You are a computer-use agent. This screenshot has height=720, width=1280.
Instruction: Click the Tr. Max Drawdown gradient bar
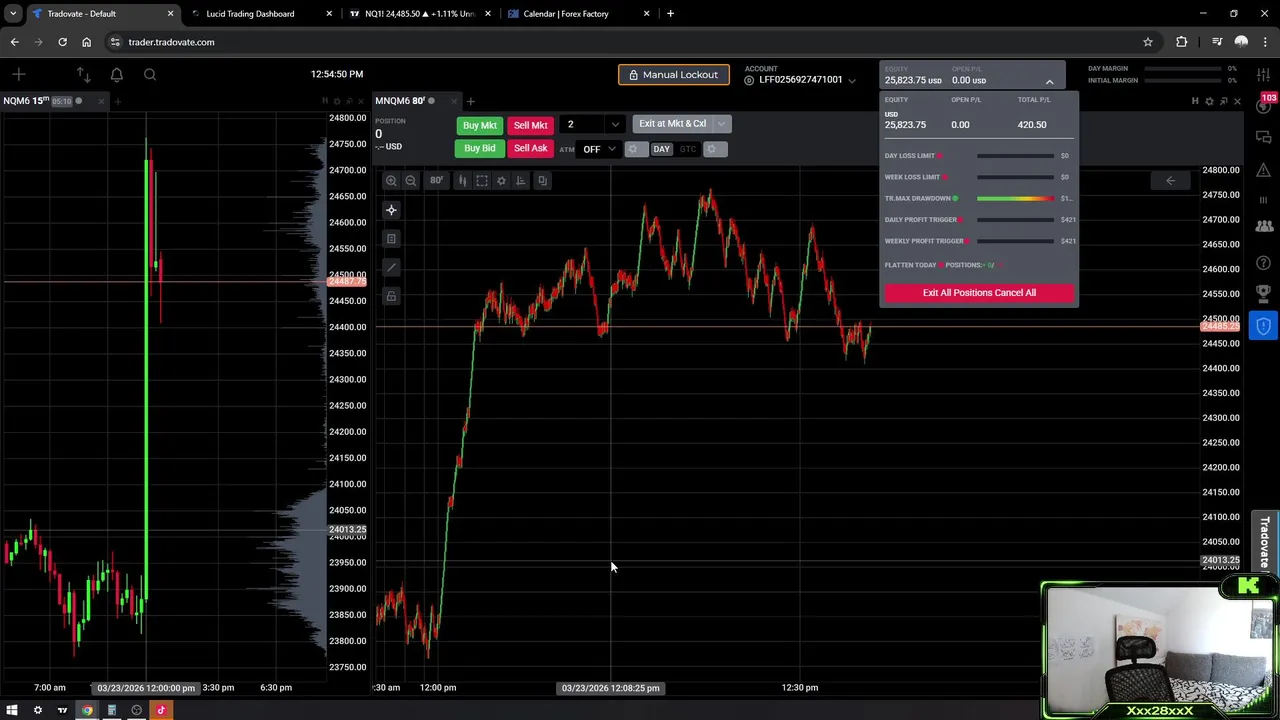tap(1015, 198)
